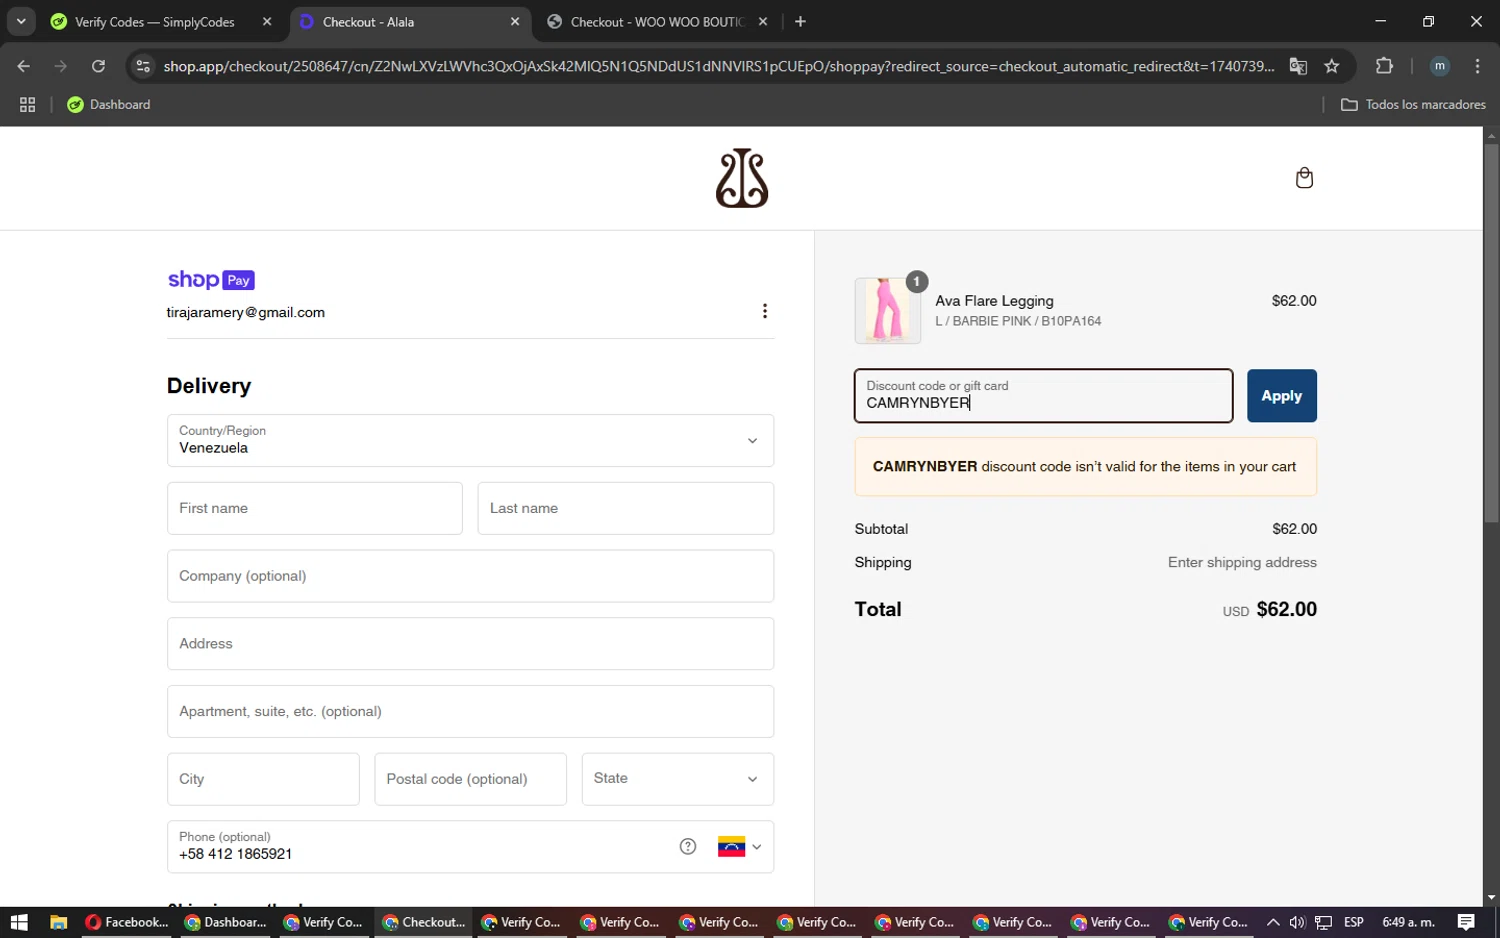
Task: Open the browser extensions puzzle icon
Action: [1384, 66]
